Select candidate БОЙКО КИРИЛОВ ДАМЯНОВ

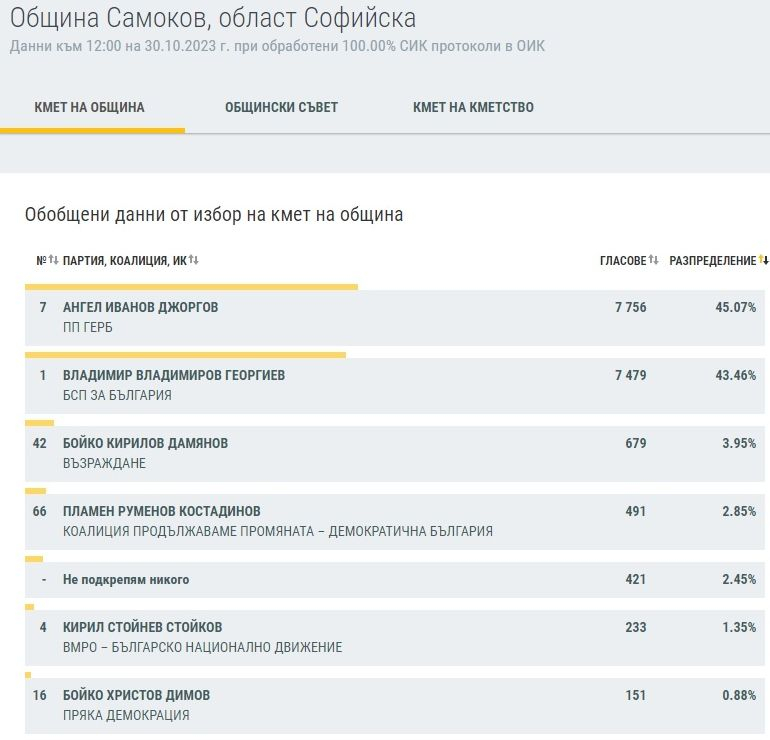coord(145,443)
